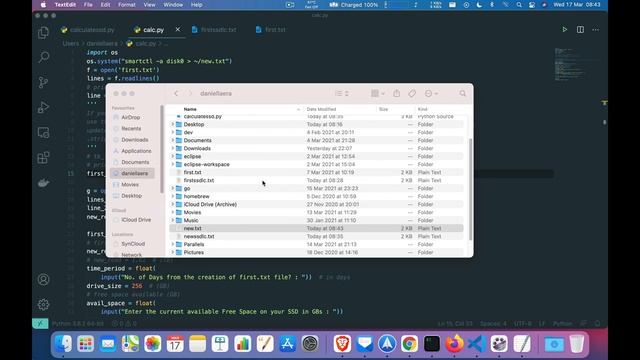The image size is (640, 360).
Task: Open Visual Studio Code from the Dock
Action: coord(477,344)
